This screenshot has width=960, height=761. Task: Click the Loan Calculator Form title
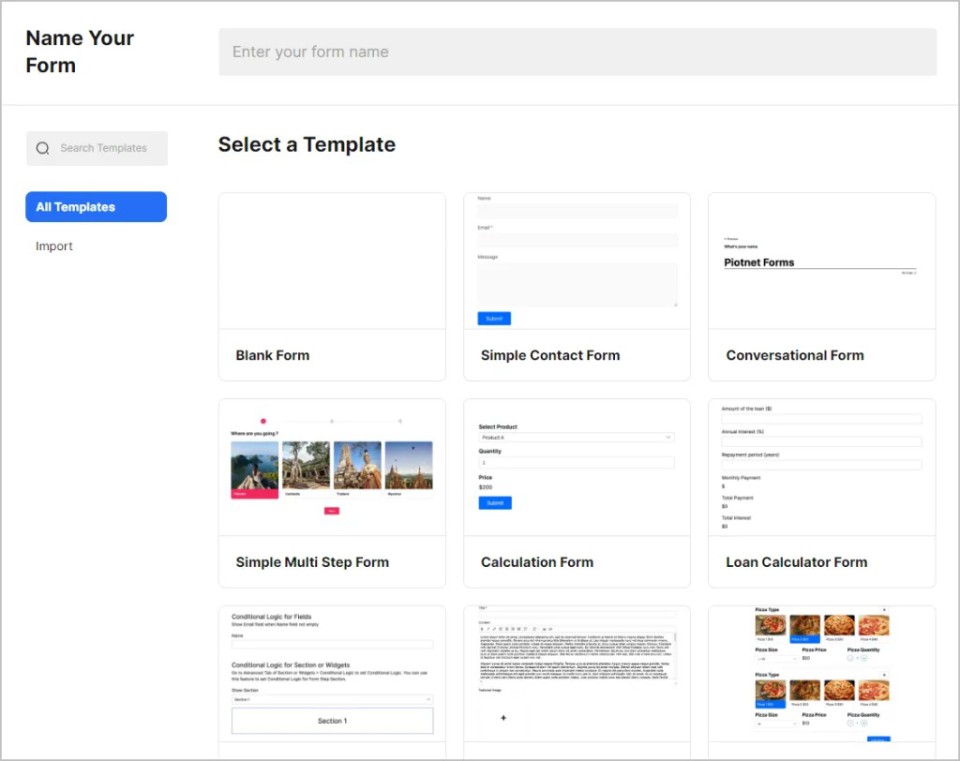tap(796, 562)
